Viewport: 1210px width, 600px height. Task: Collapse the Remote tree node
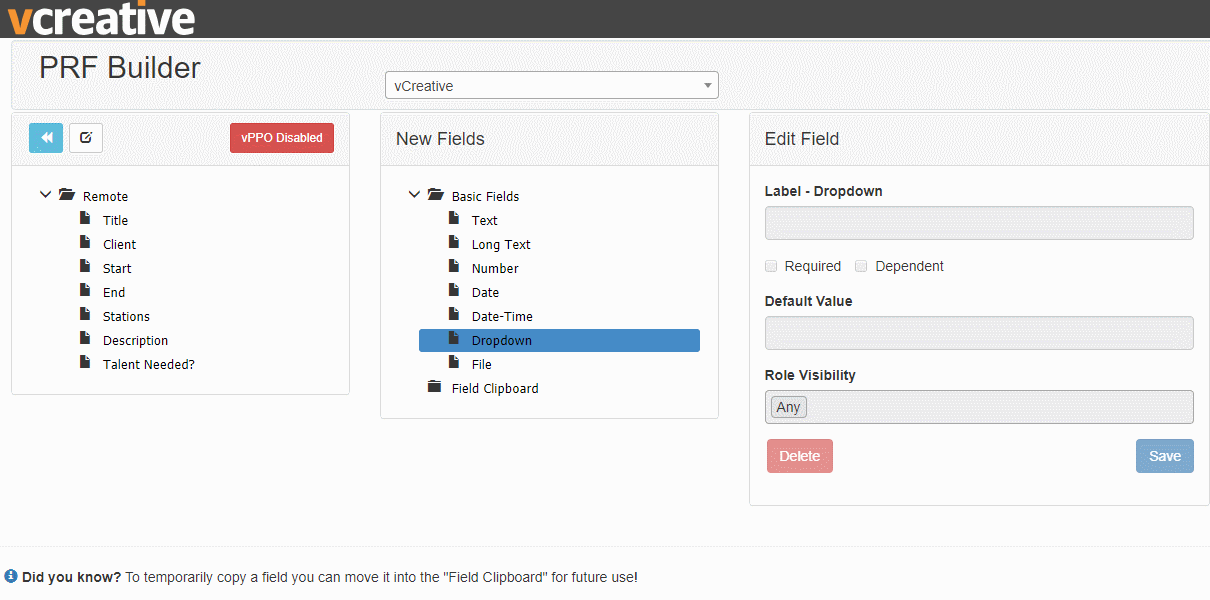[x=45, y=195]
